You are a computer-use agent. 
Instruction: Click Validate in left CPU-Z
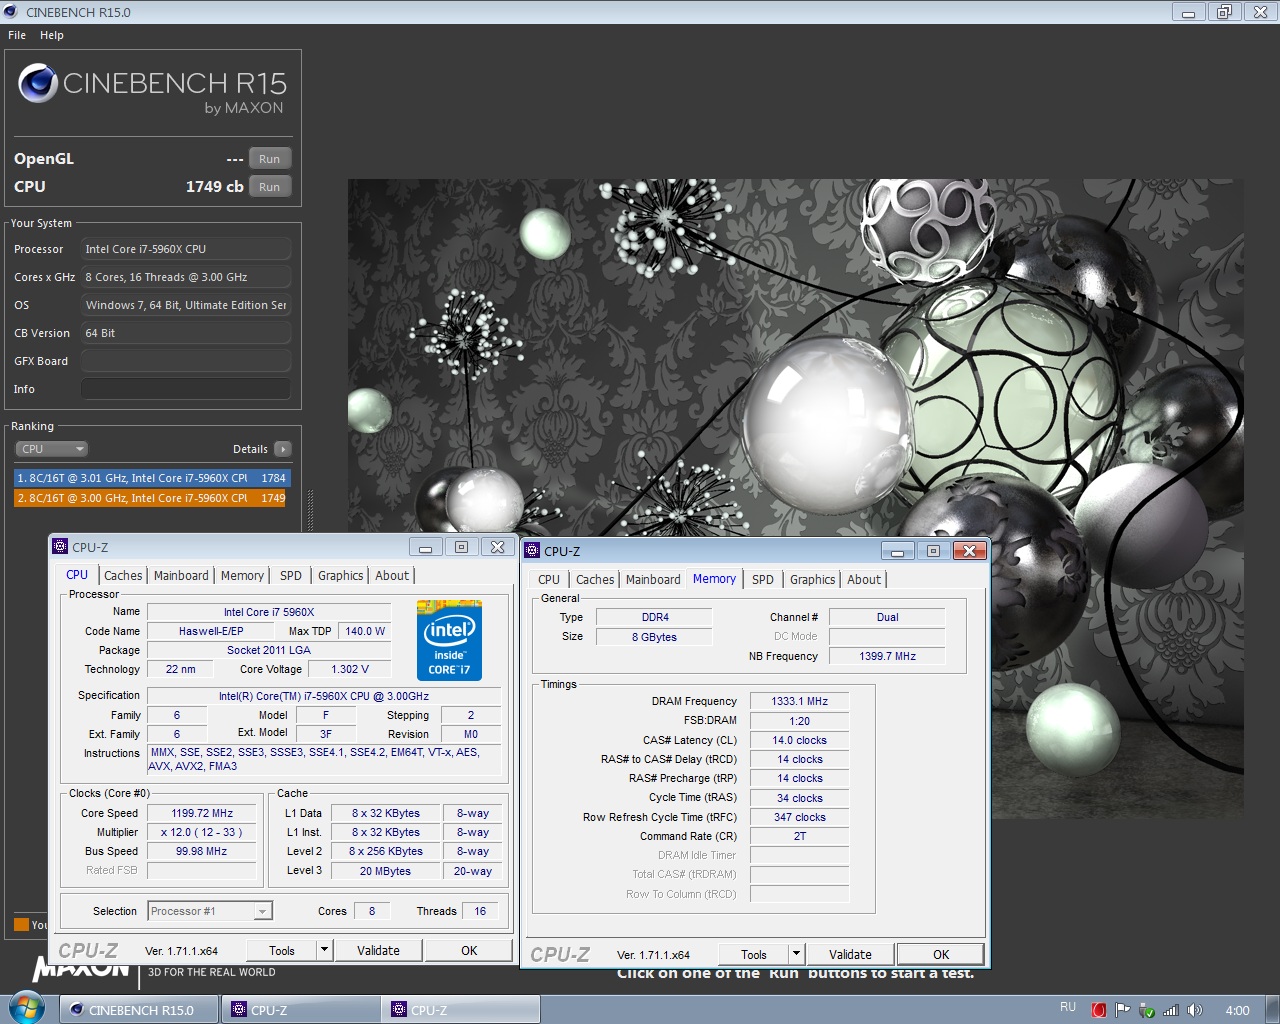tap(378, 950)
